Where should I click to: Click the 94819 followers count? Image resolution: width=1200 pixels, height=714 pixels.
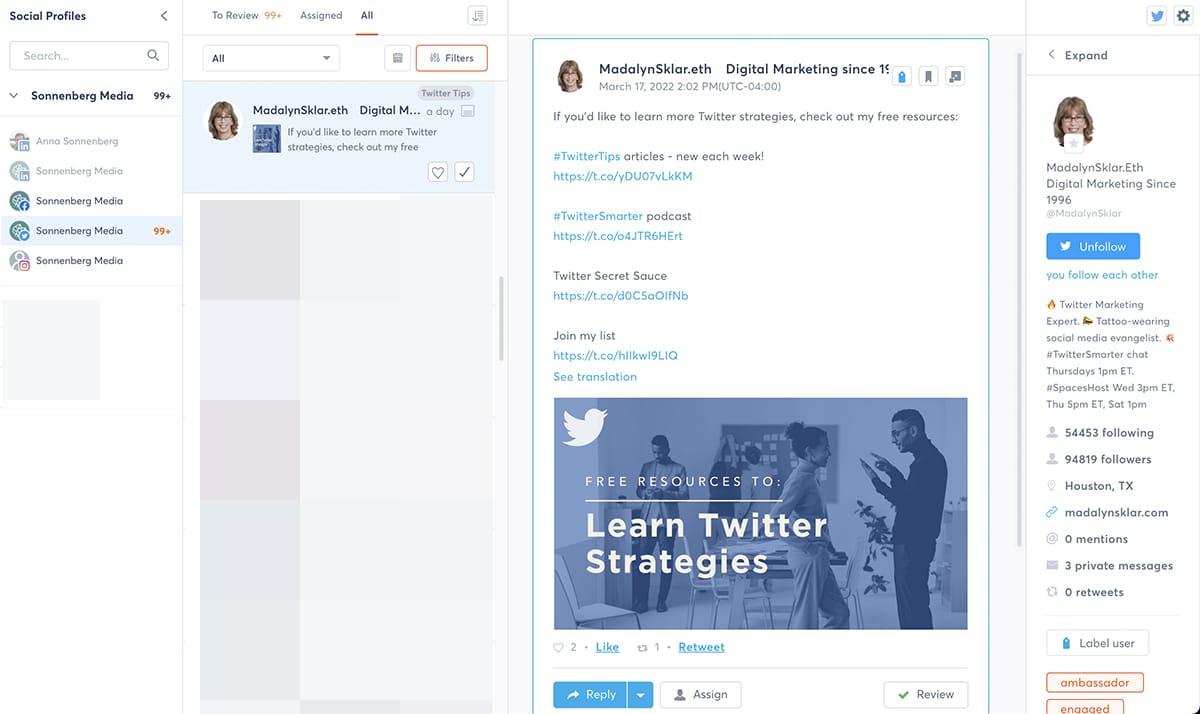pos(1108,460)
